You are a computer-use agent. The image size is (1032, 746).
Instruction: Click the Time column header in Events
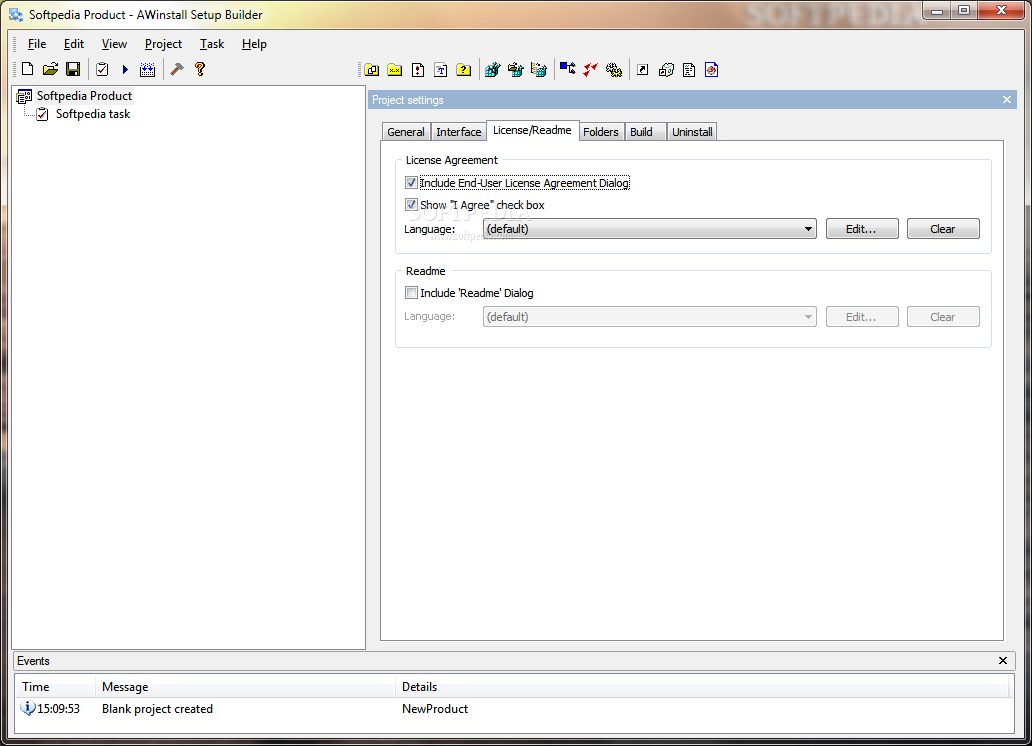[55, 687]
